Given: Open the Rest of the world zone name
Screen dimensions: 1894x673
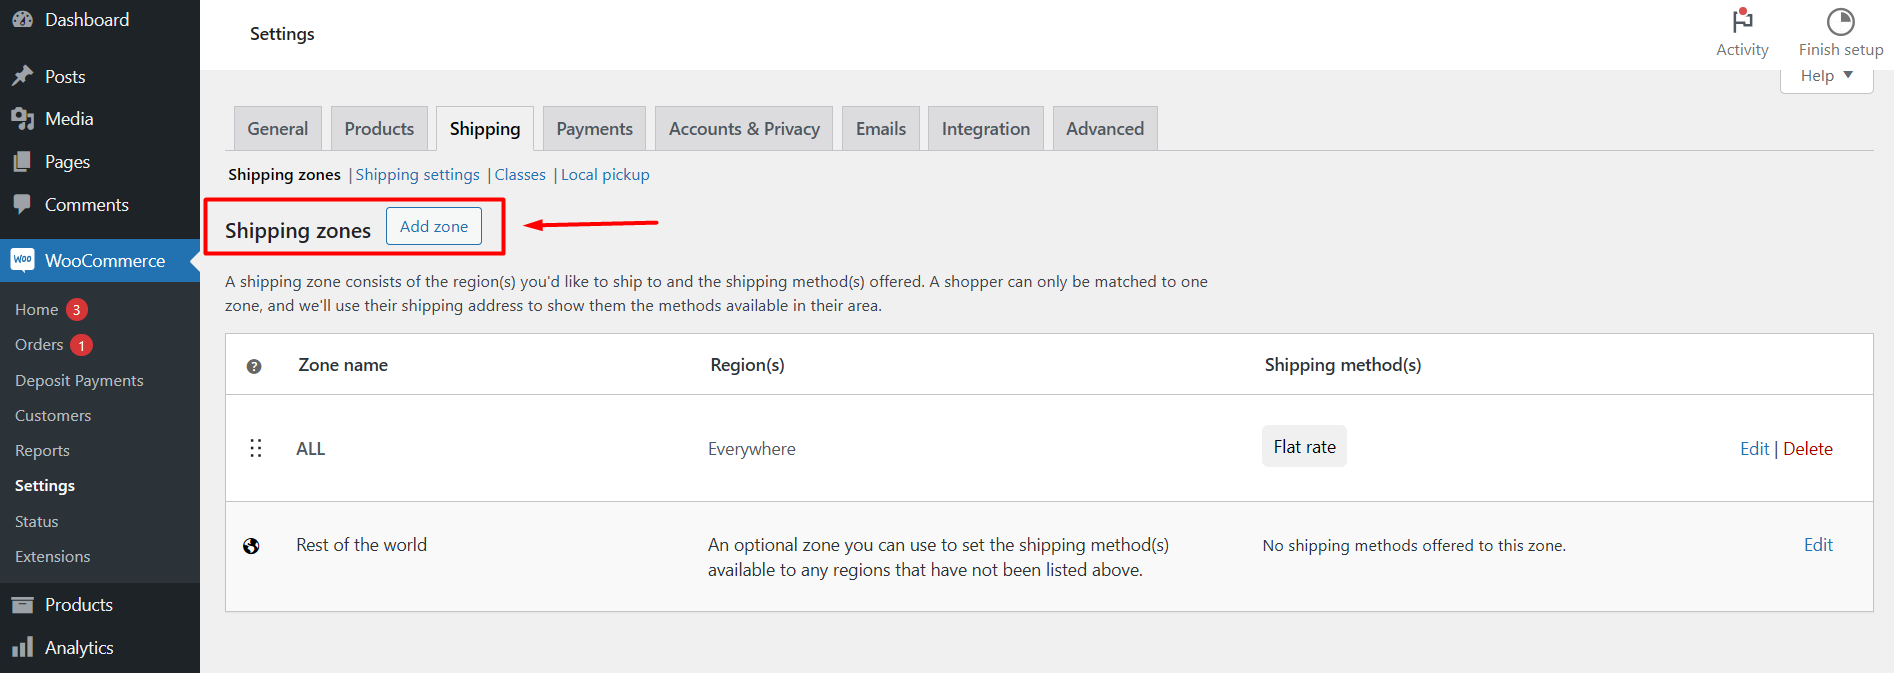Looking at the screenshot, I should (x=361, y=545).
